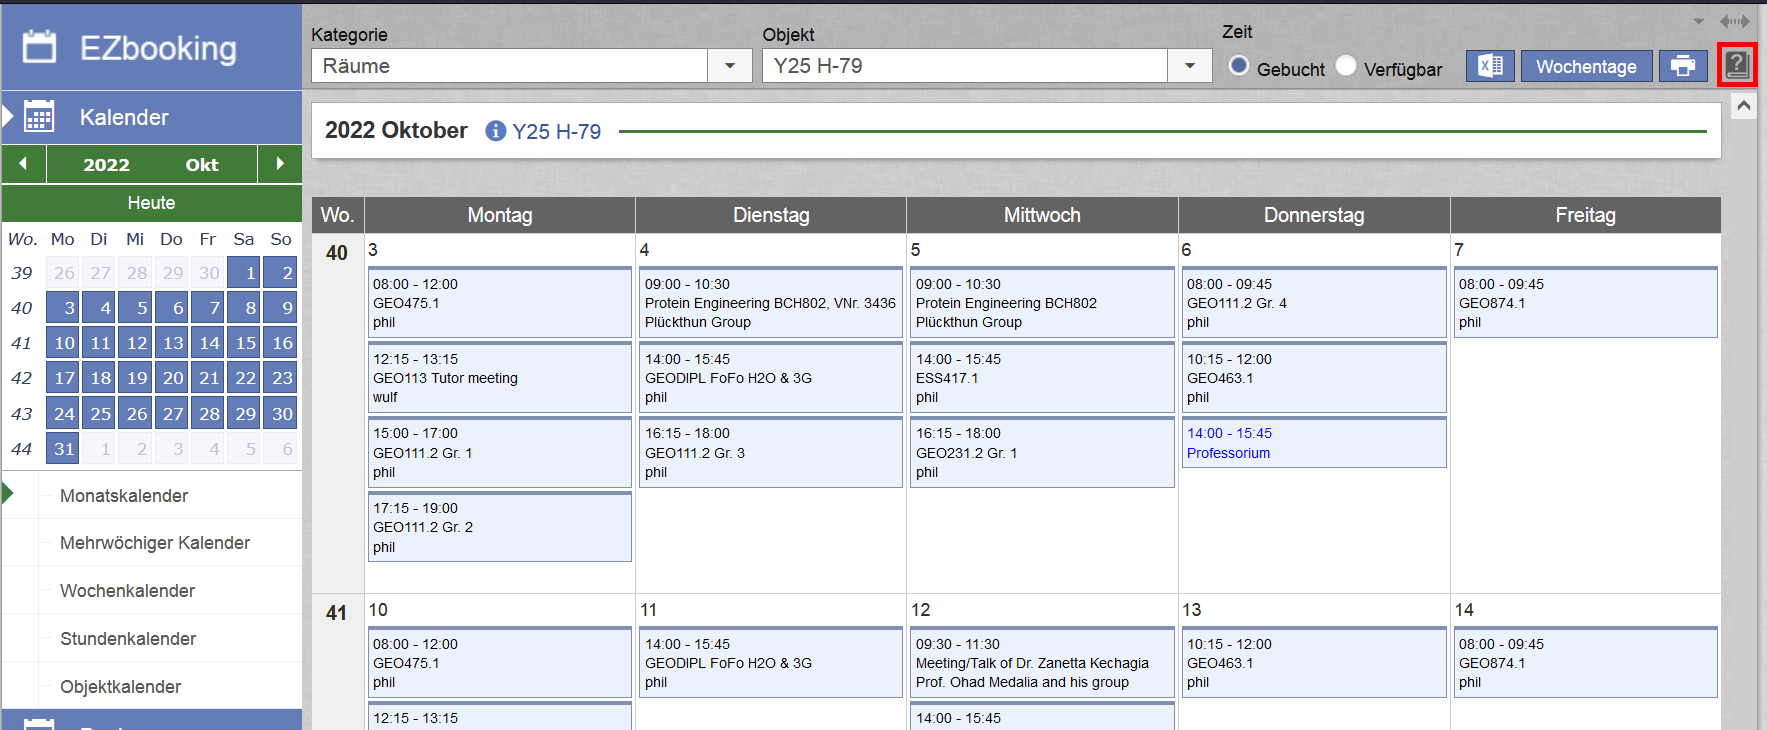Viewport: 1767px width, 730px height.
Task: Go to previous month with left arrow
Action: click(x=23, y=164)
